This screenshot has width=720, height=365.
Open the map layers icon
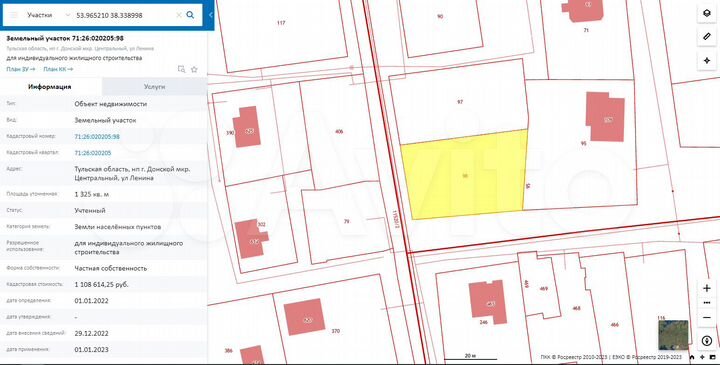coord(707,13)
